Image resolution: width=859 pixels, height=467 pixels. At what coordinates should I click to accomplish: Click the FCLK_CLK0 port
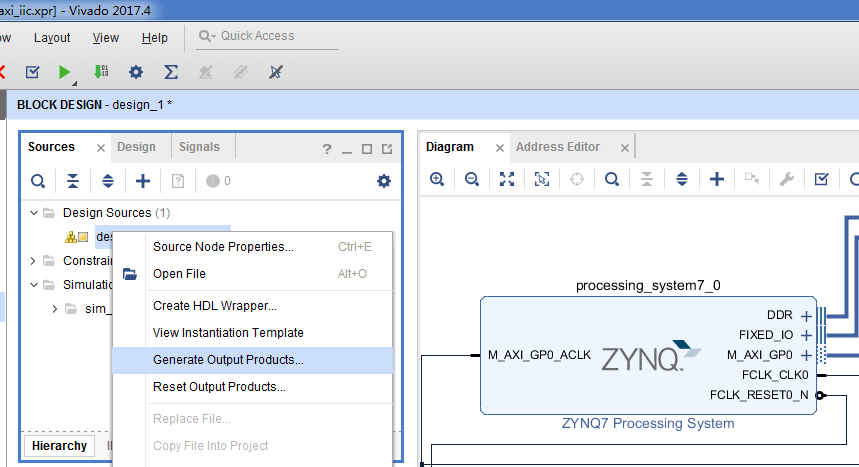coord(775,375)
